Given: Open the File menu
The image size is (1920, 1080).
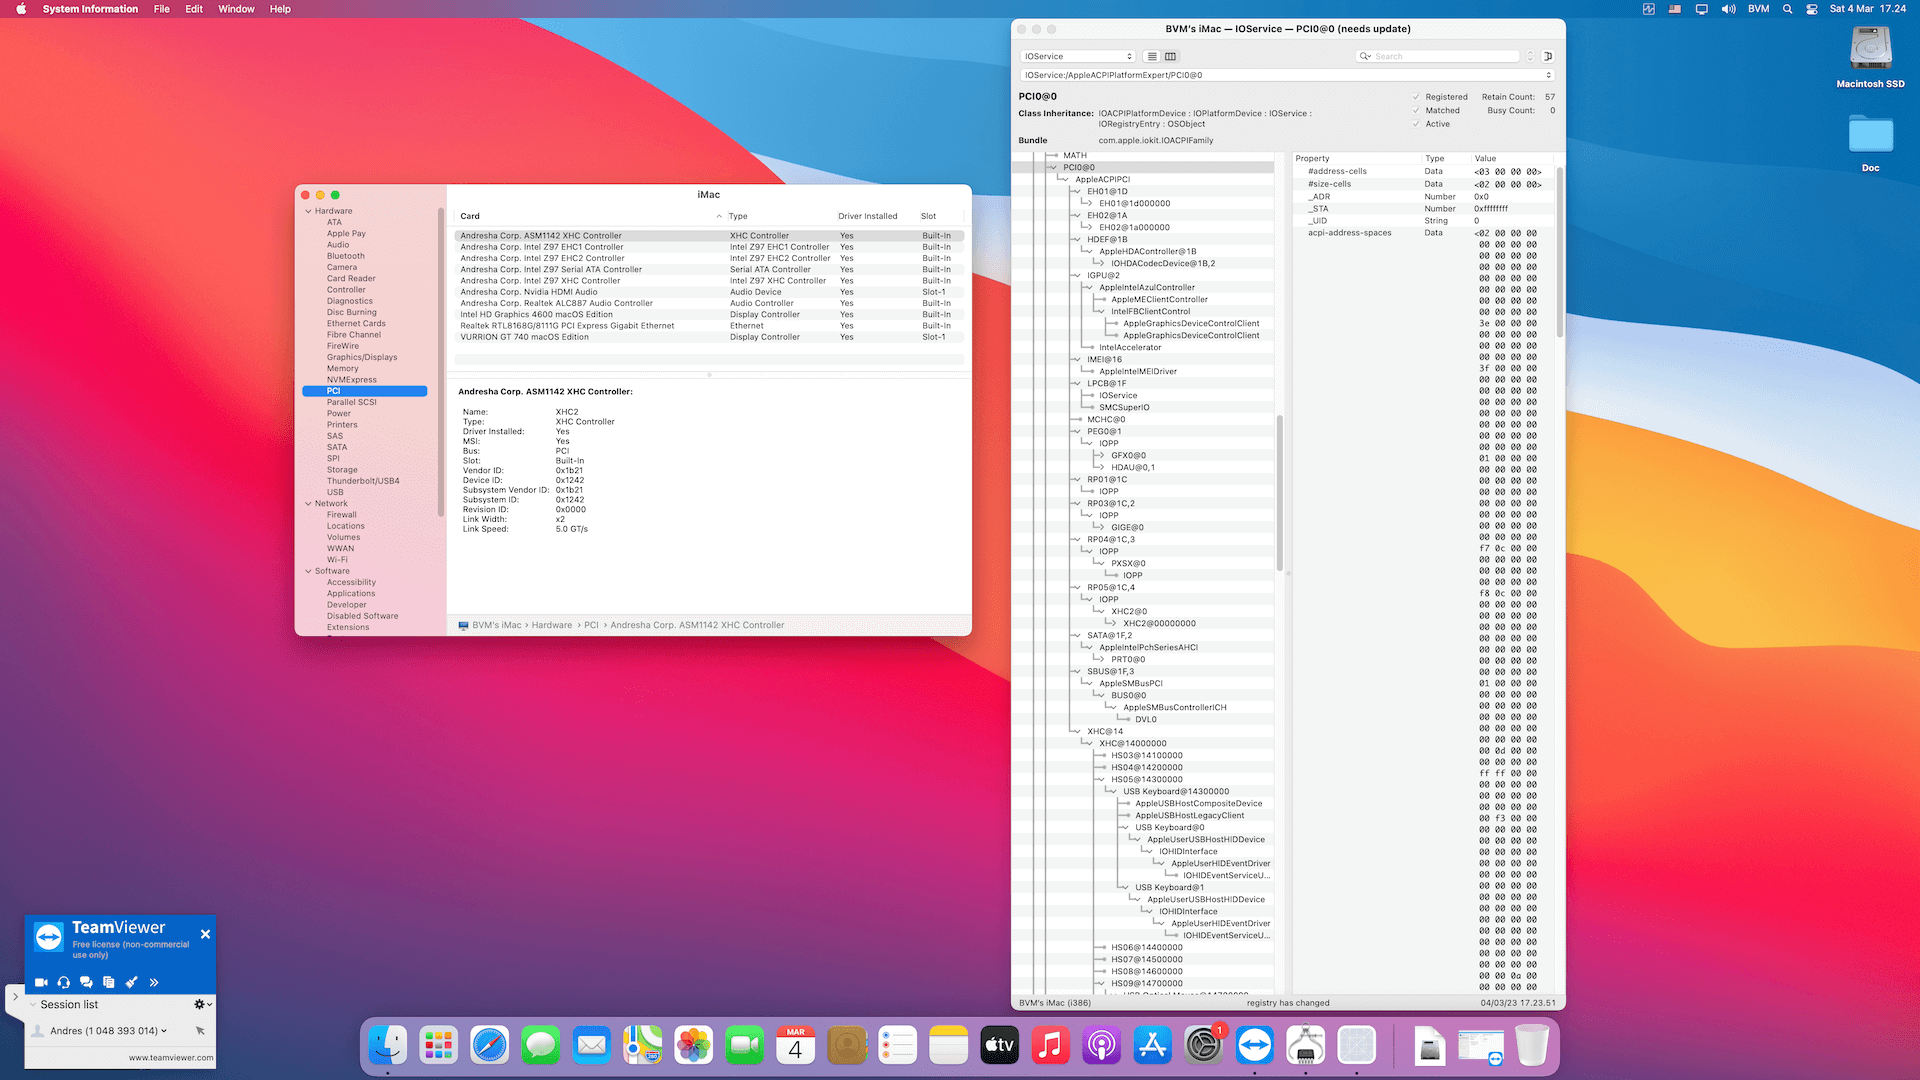Looking at the screenshot, I should [x=161, y=9].
